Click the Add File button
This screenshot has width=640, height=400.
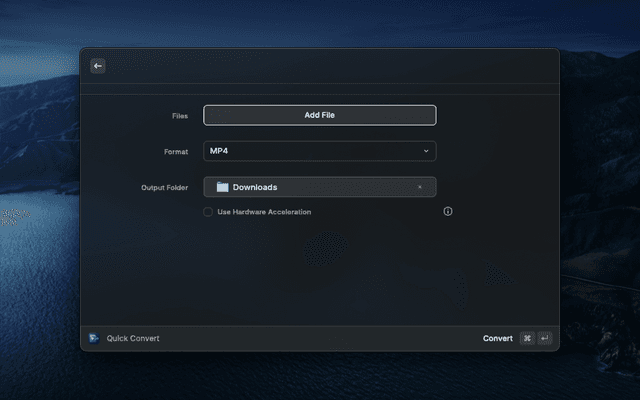tap(319, 115)
